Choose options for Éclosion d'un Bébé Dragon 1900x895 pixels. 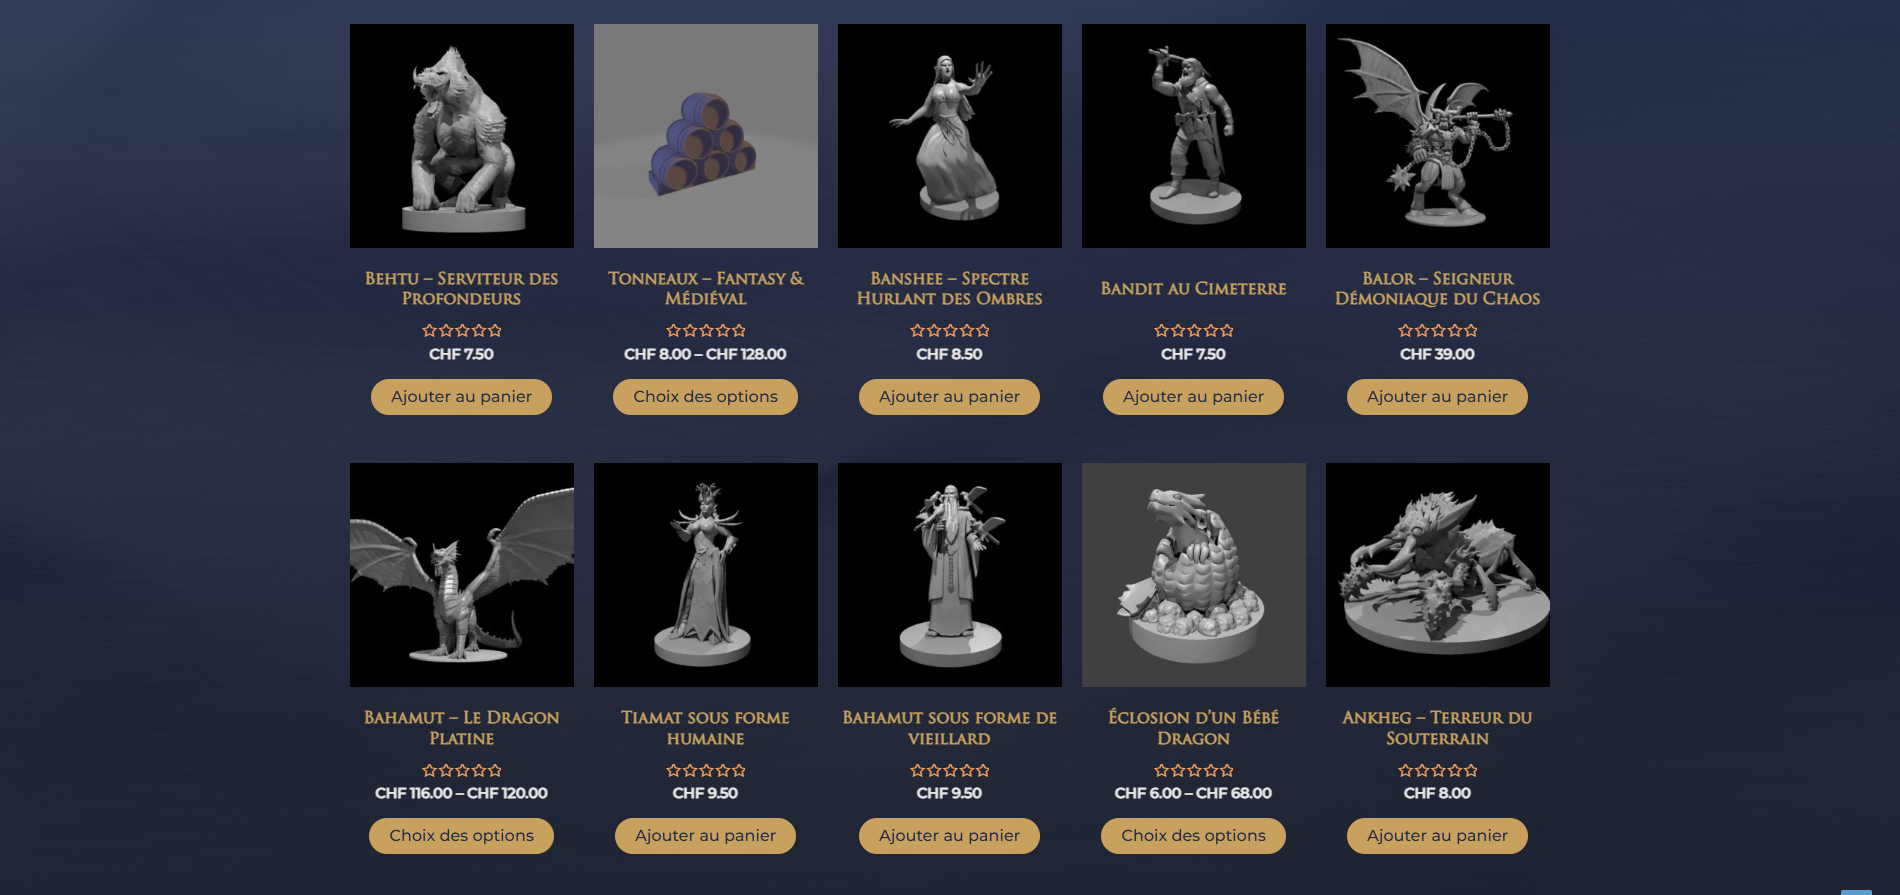[x=1193, y=836]
